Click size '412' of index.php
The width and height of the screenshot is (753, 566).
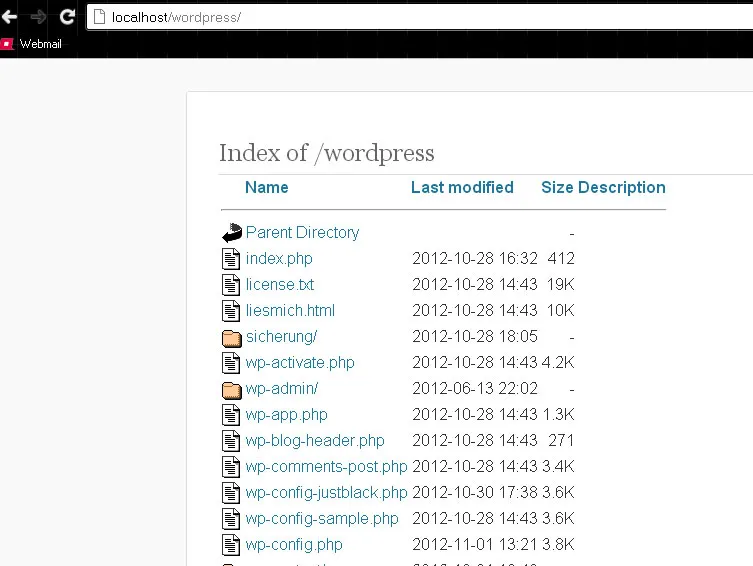(561, 258)
